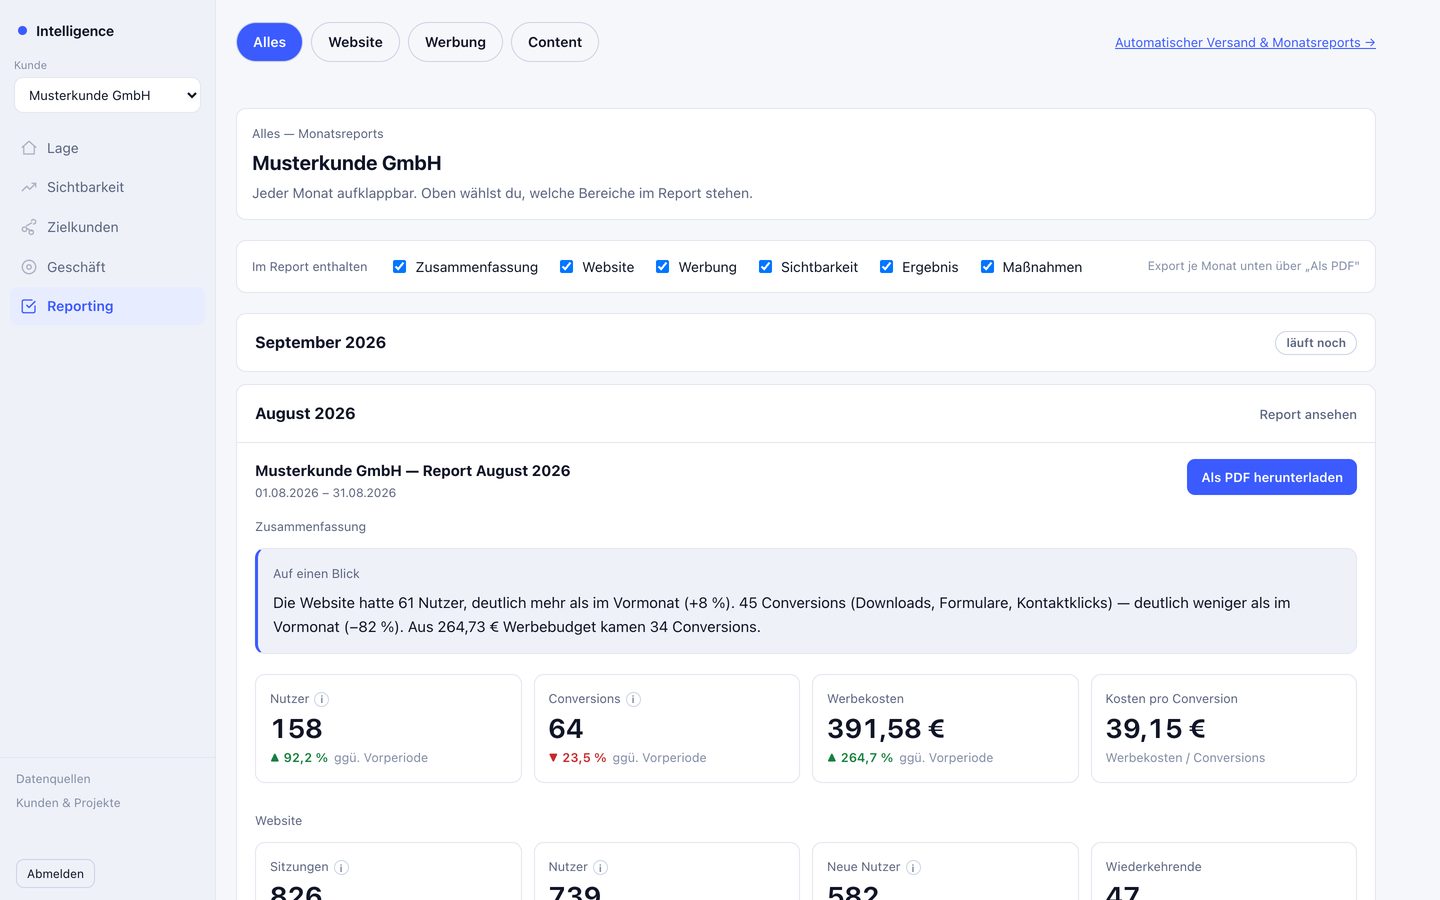1440x900 pixels.
Task: Click the Abmelden logout button
Action: click(x=55, y=873)
